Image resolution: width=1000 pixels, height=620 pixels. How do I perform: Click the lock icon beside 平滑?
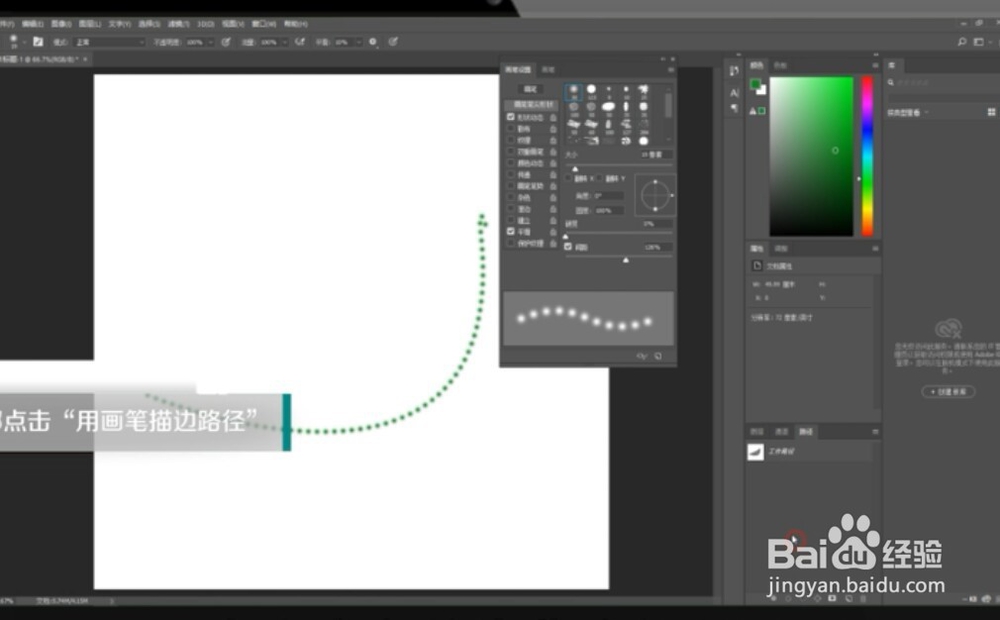tap(553, 232)
